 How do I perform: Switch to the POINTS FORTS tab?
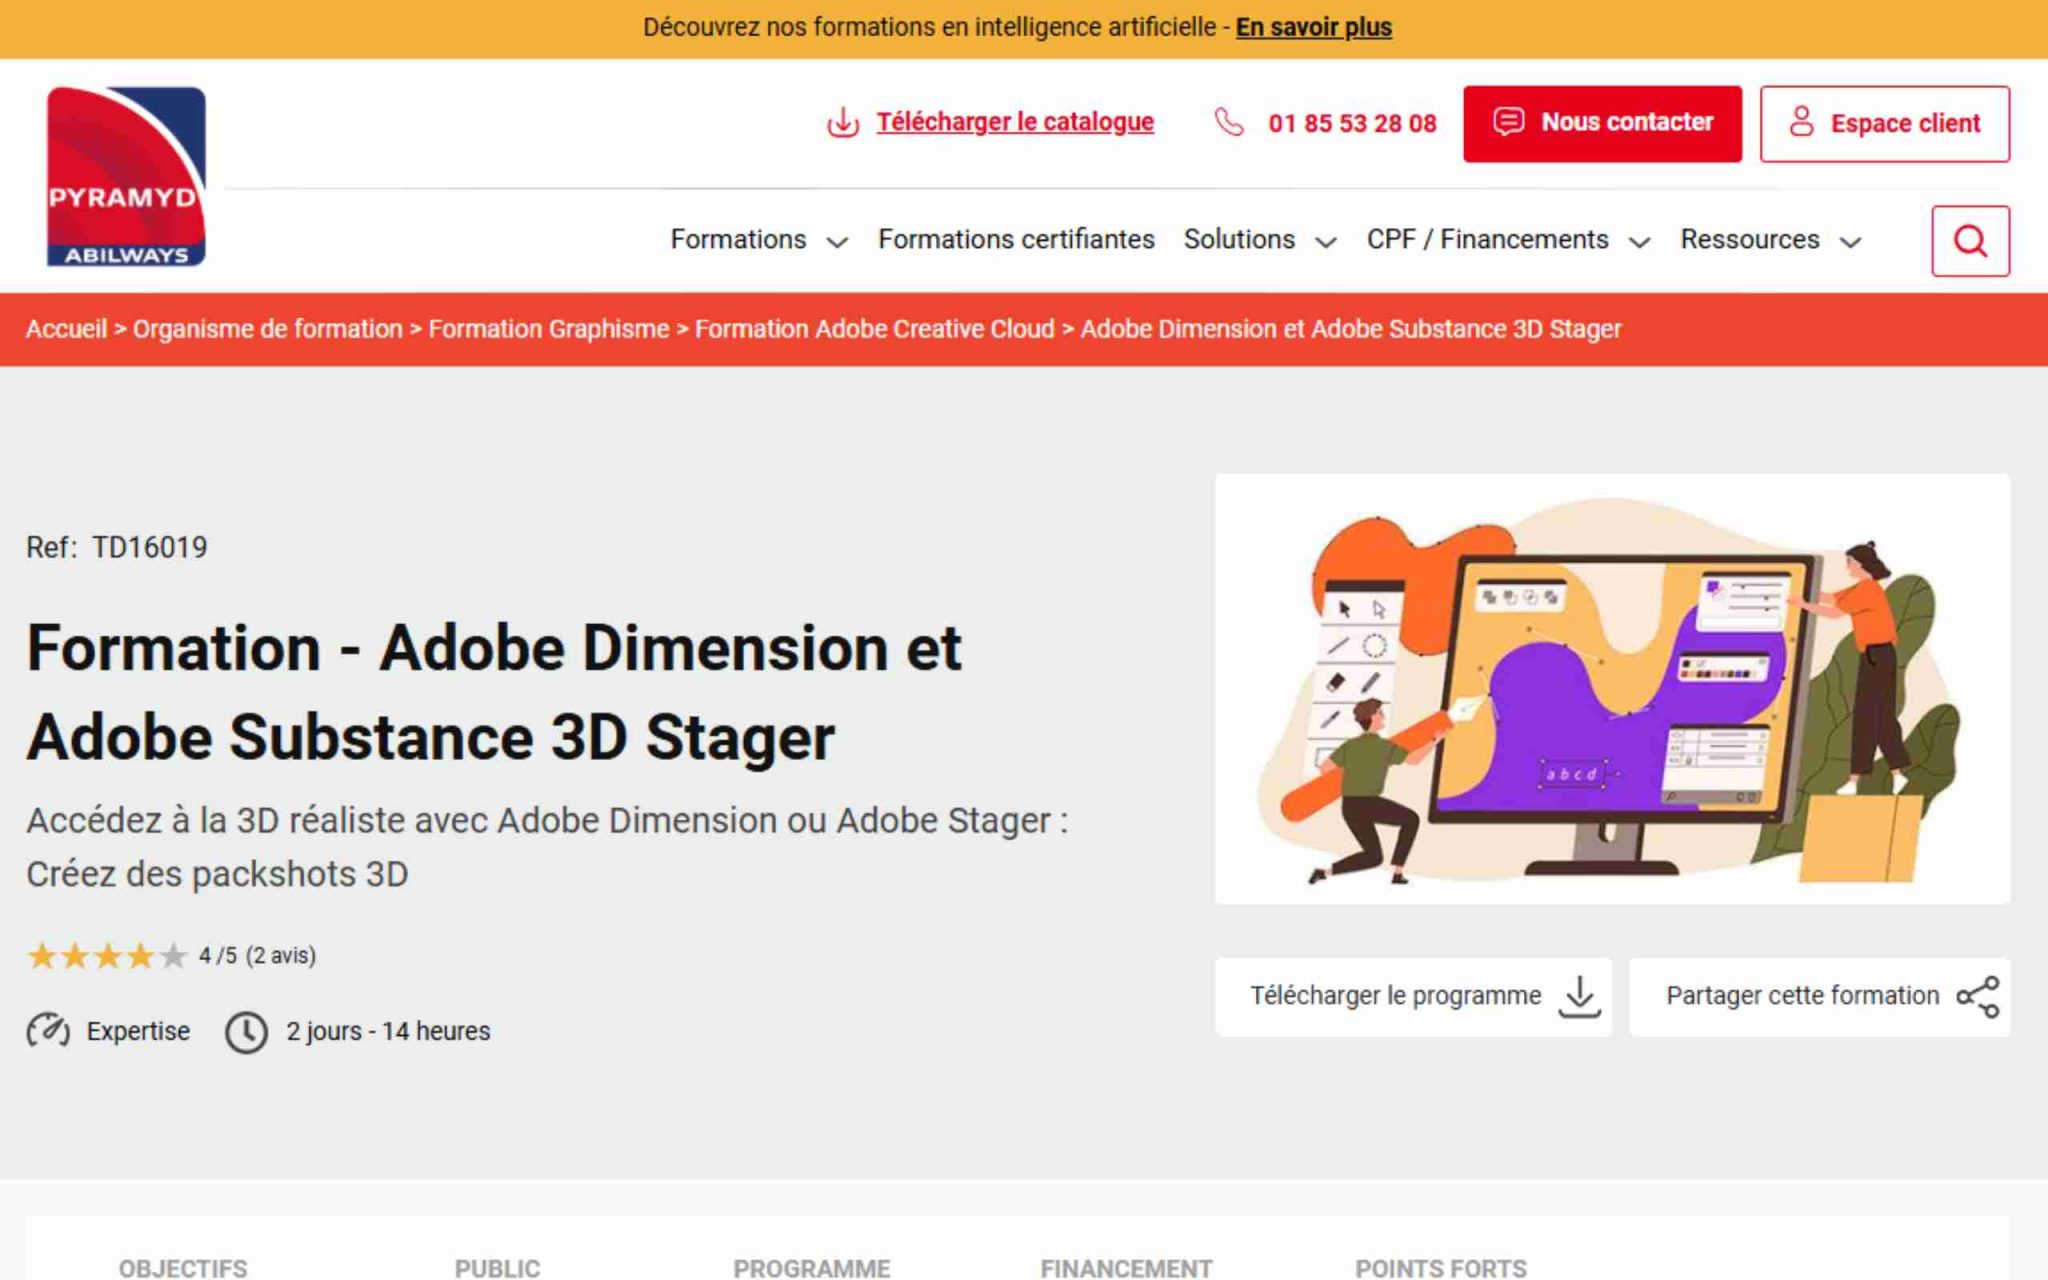pos(1441,1267)
